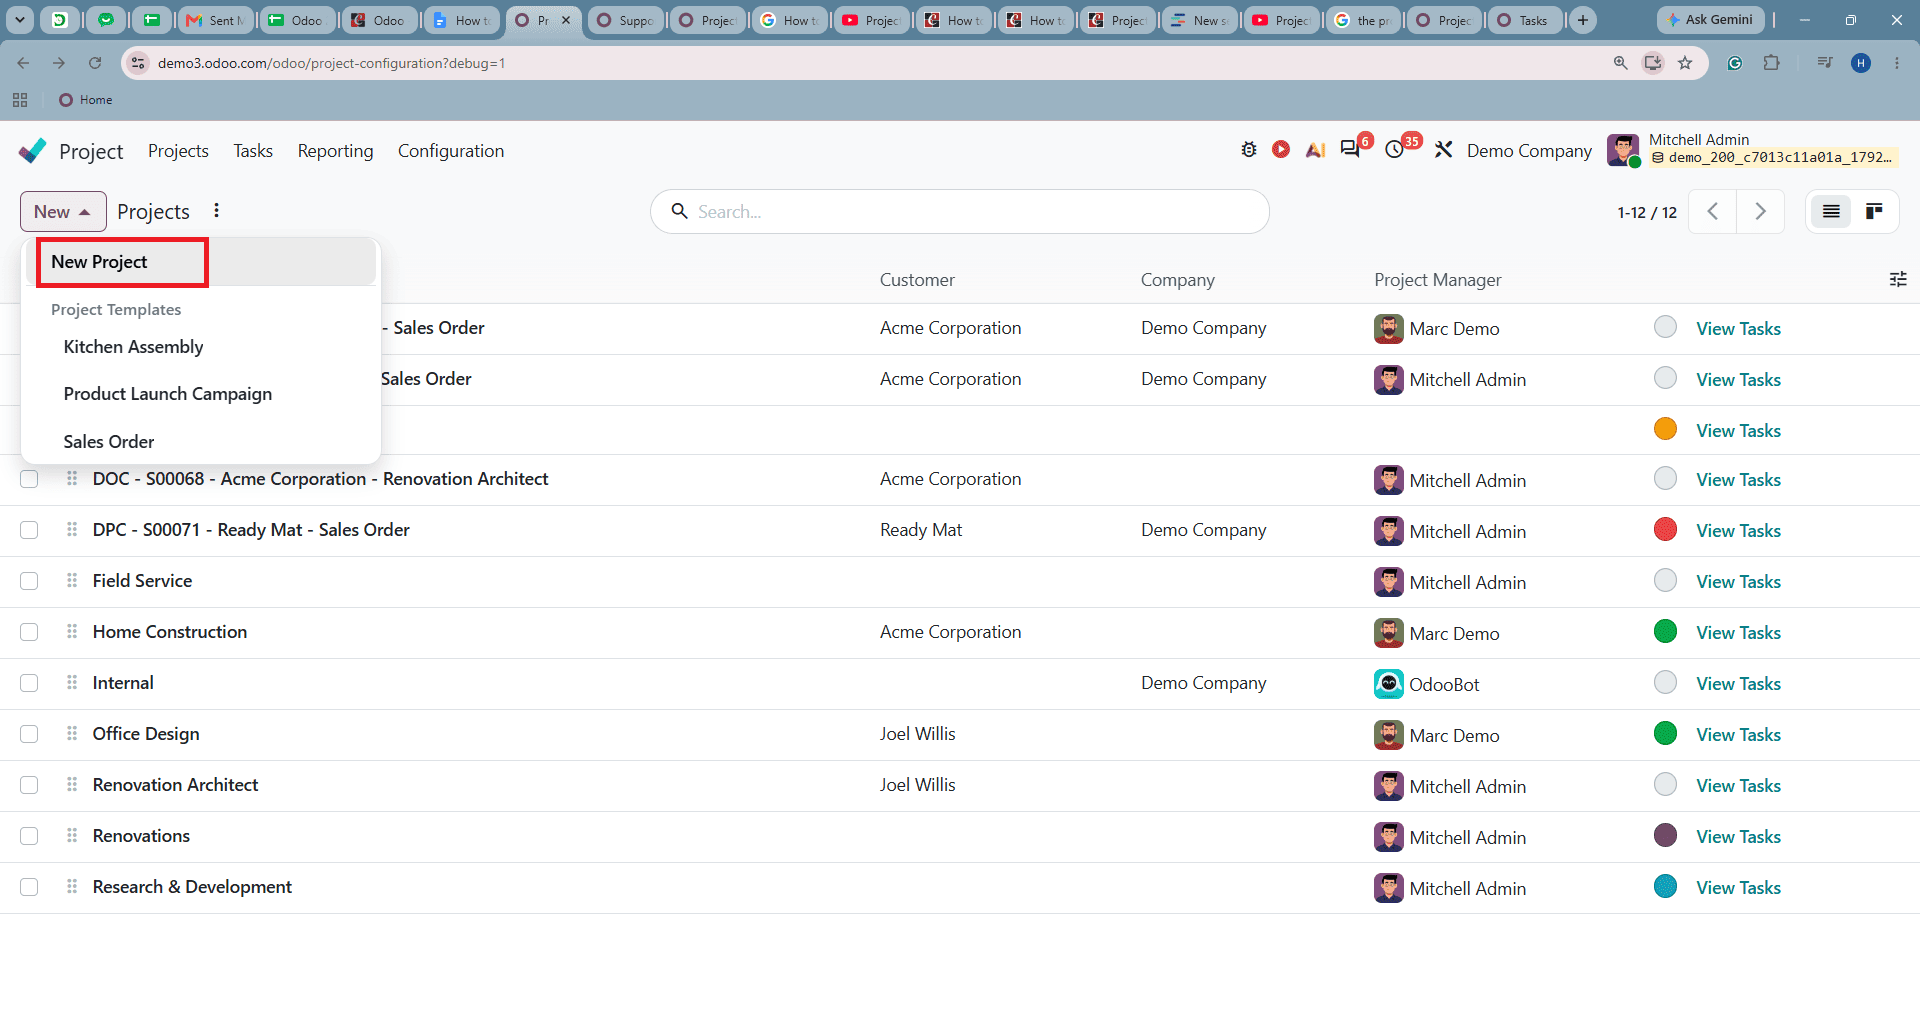The height and width of the screenshot is (1032, 1920).
Task: Click green status circle for Home Construction
Action: (1665, 631)
